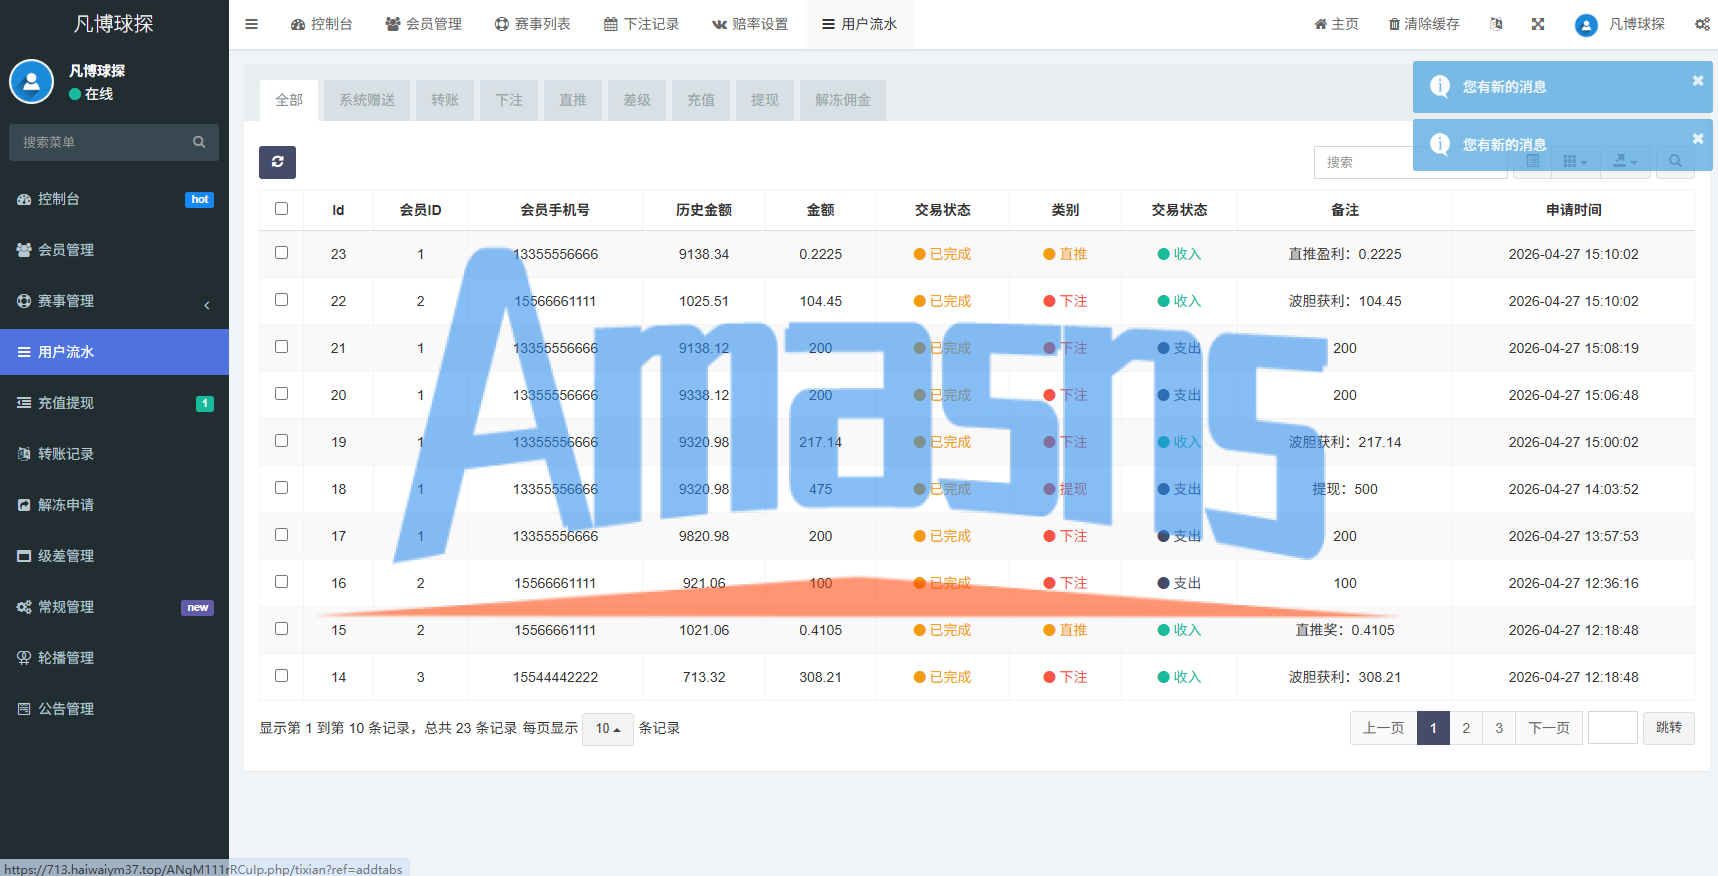Go to page 3 in pagination
The height and width of the screenshot is (876, 1718).
[x=1499, y=728]
